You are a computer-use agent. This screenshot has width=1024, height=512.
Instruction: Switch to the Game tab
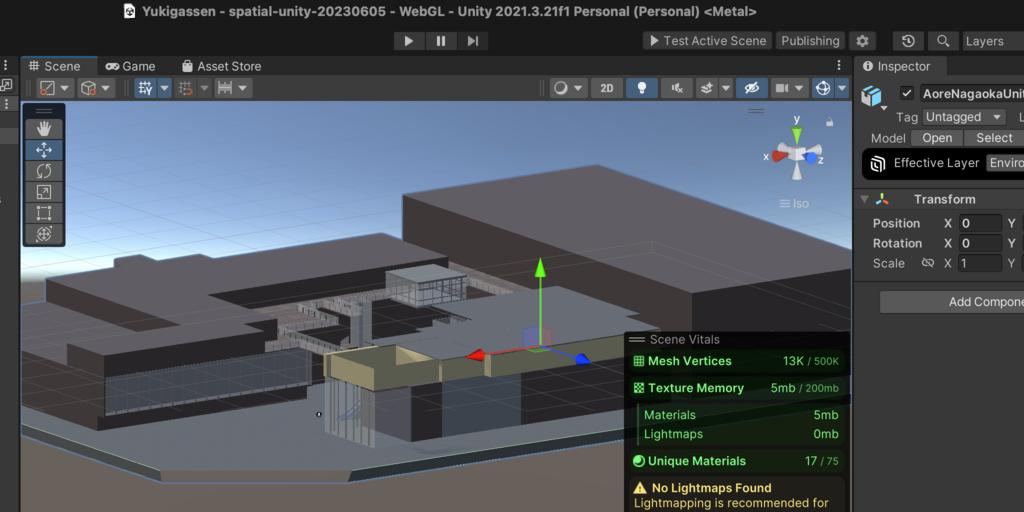click(x=131, y=66)
